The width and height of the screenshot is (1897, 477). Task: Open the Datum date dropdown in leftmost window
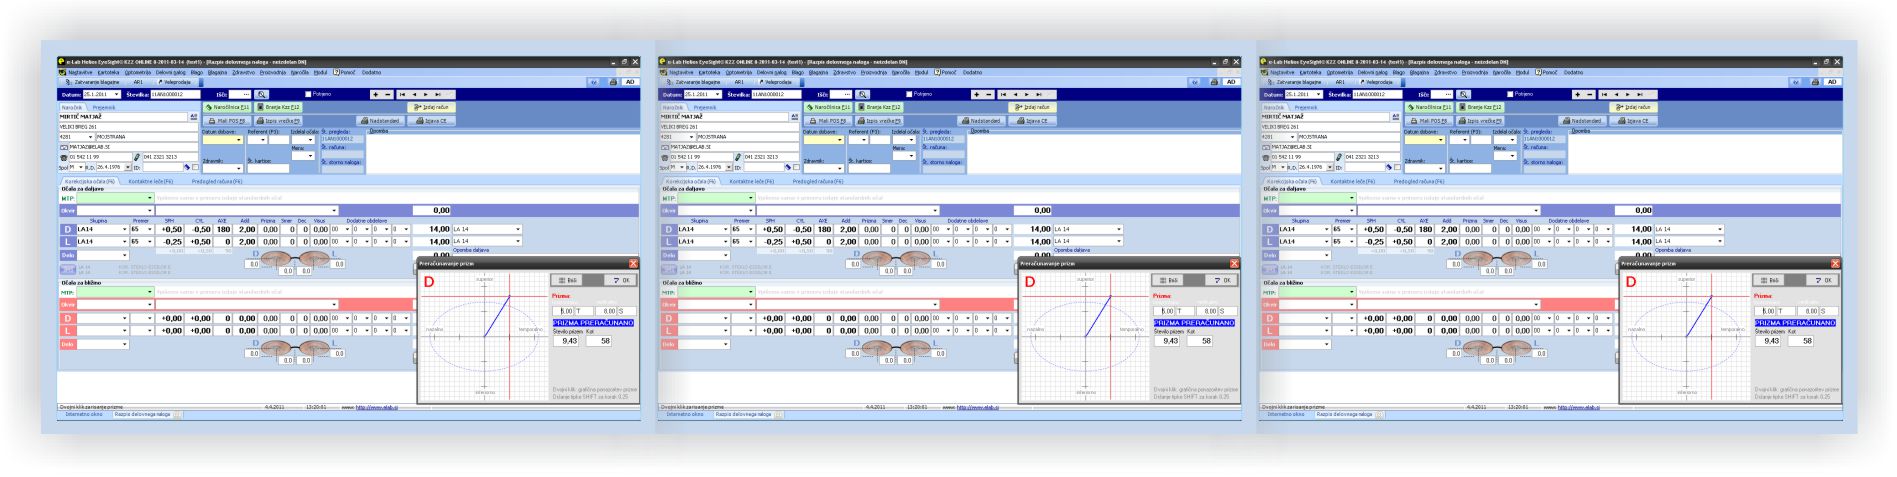pyautogui.click(x=117, y=95)
